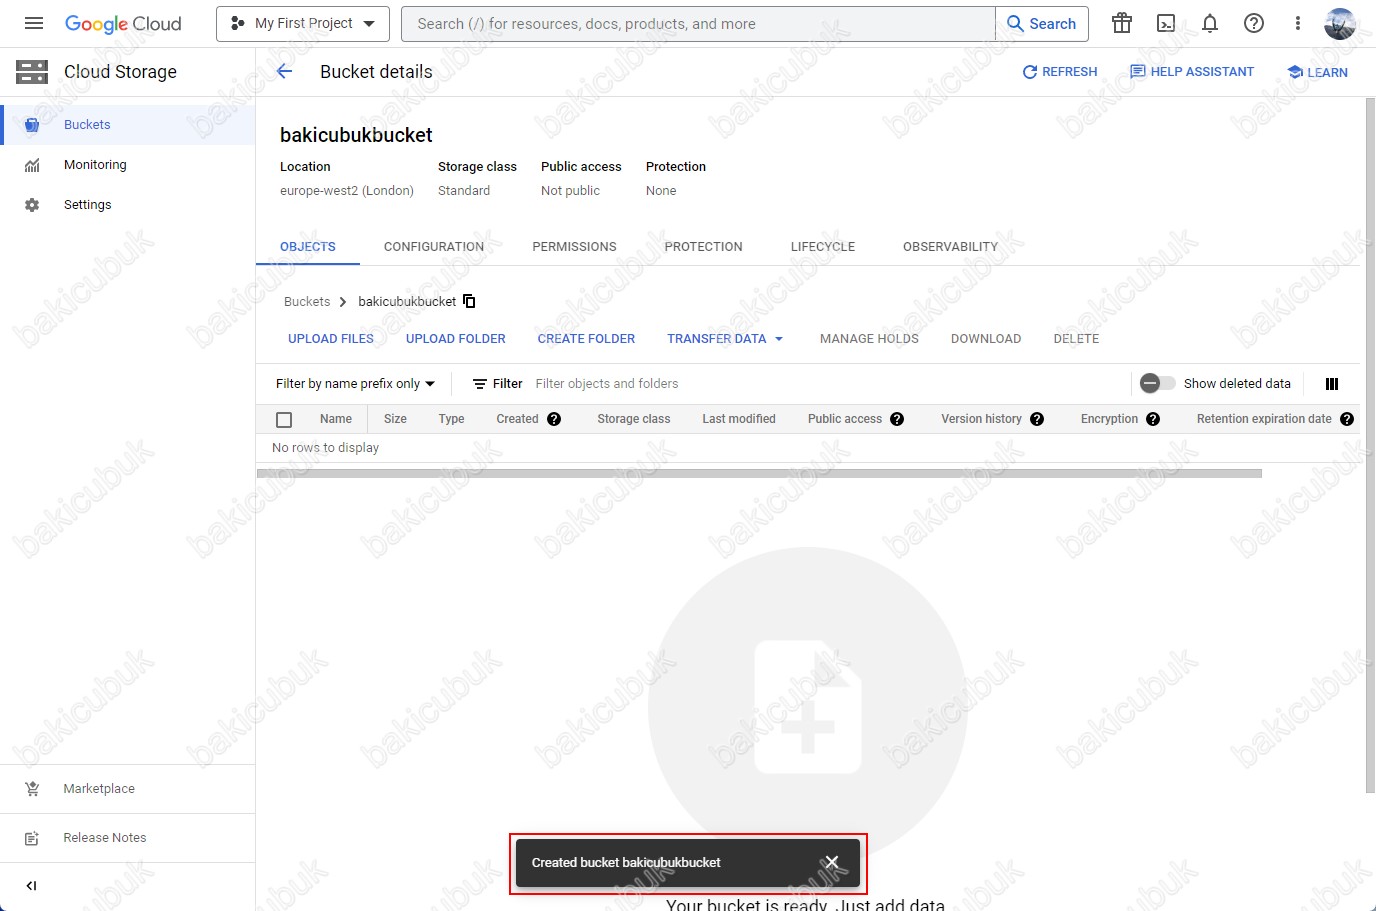Copy the bakicubukbucket path icon
The image size is (1376, 911).
pos(469,301)
